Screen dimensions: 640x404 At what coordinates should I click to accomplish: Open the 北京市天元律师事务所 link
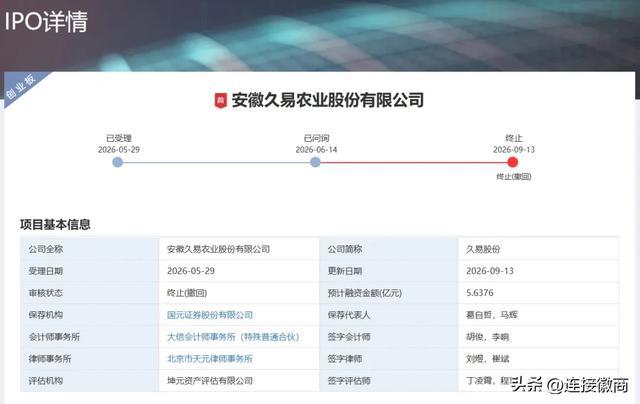[210, 359]
